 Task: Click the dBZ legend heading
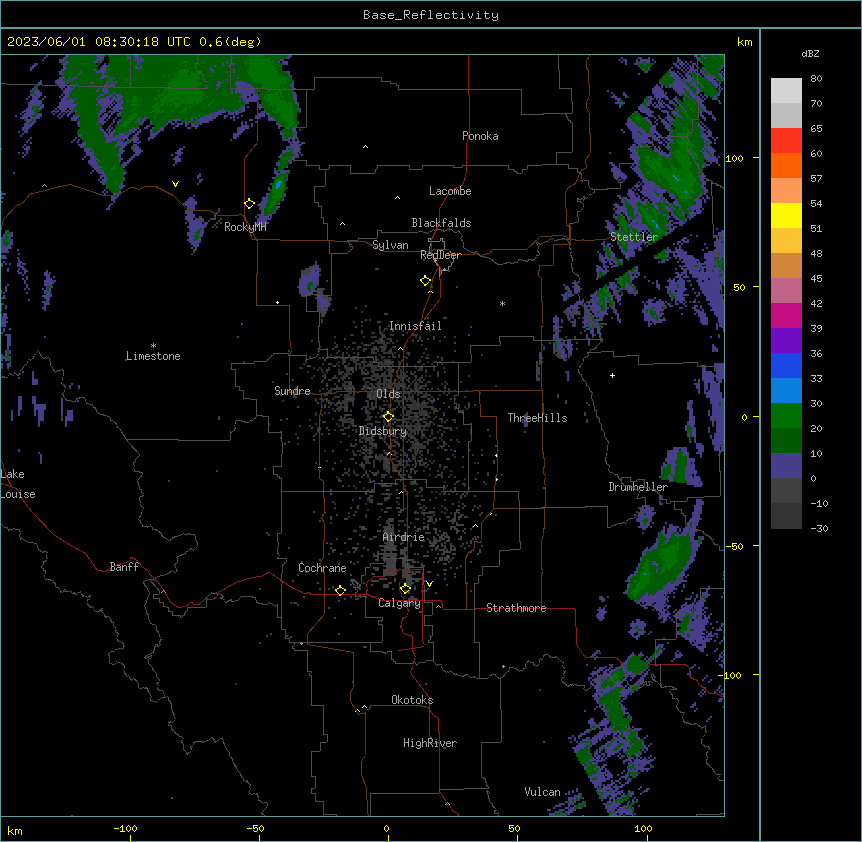tap(810, 53)
